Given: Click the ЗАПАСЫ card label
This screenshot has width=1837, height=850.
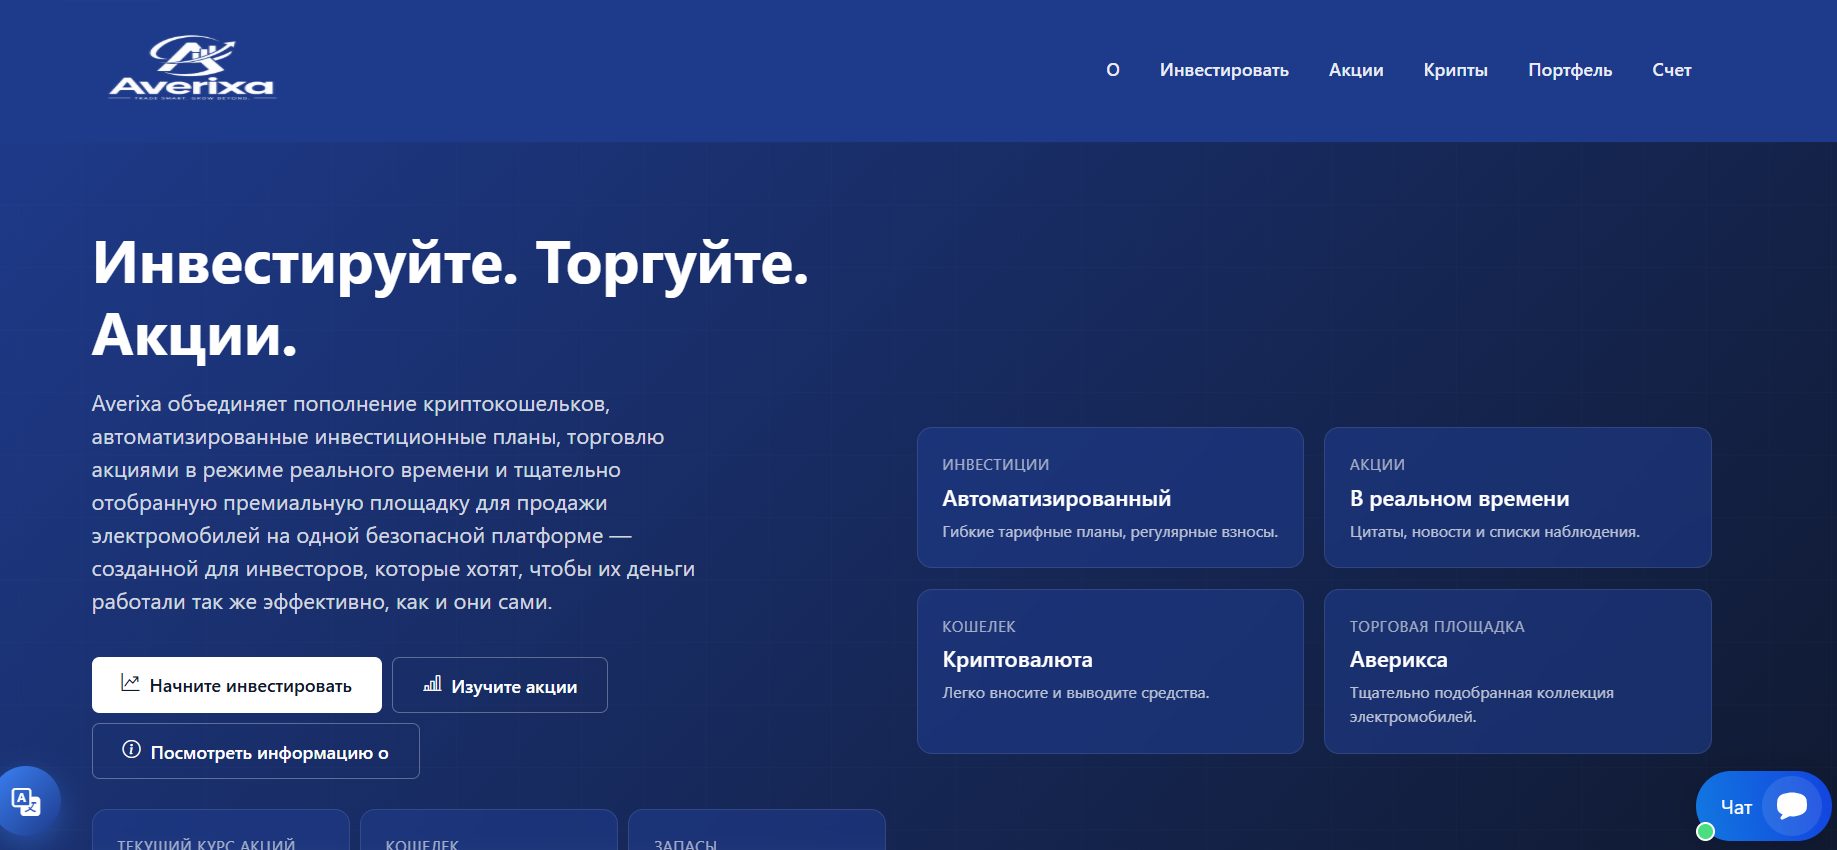Looking at the screenshot, I should (x=685, y=844).
